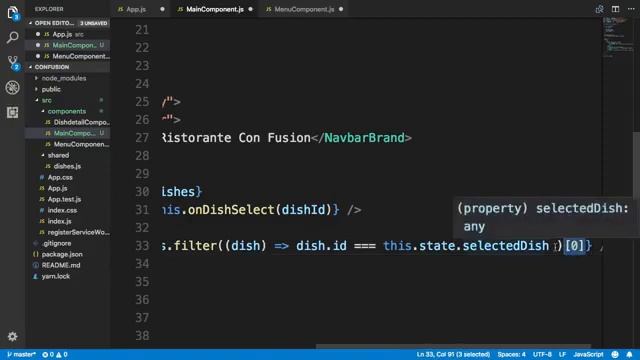Screen dimensions: 640x360
Task: Click the 3 UNSAVED badge
Action: click(x=93, y=23)
